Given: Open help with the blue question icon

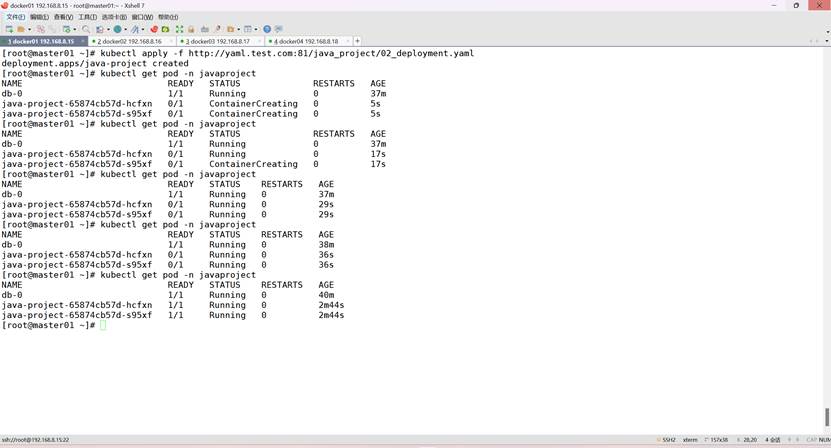Looking at the screenshot, I should click(267, 29).
